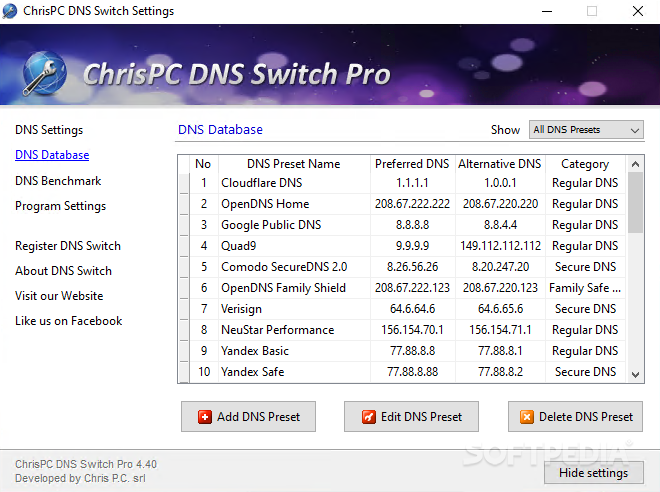Click the red plus Add DNS Preset icon
Viewport: 660px width, 492px height.
(205, 417)
